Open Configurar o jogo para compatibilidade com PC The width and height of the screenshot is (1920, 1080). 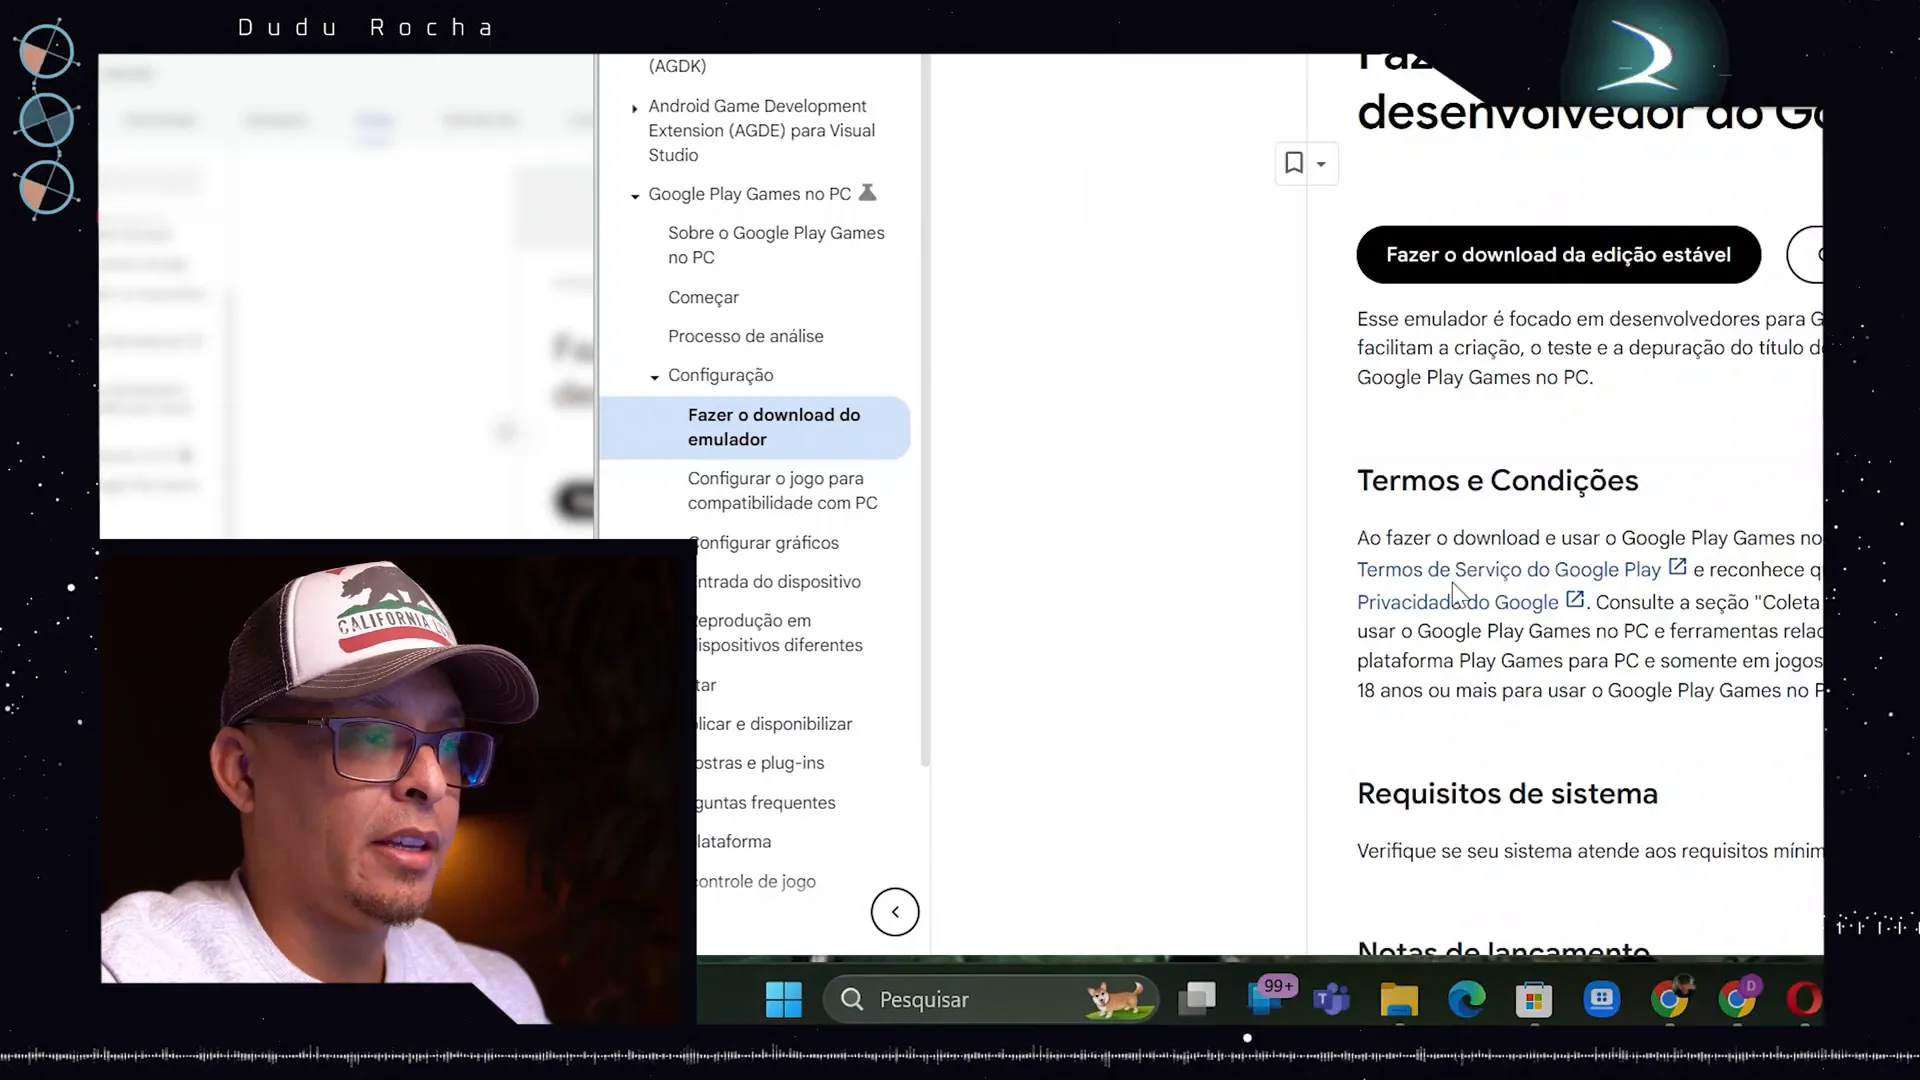coord(782,491)
